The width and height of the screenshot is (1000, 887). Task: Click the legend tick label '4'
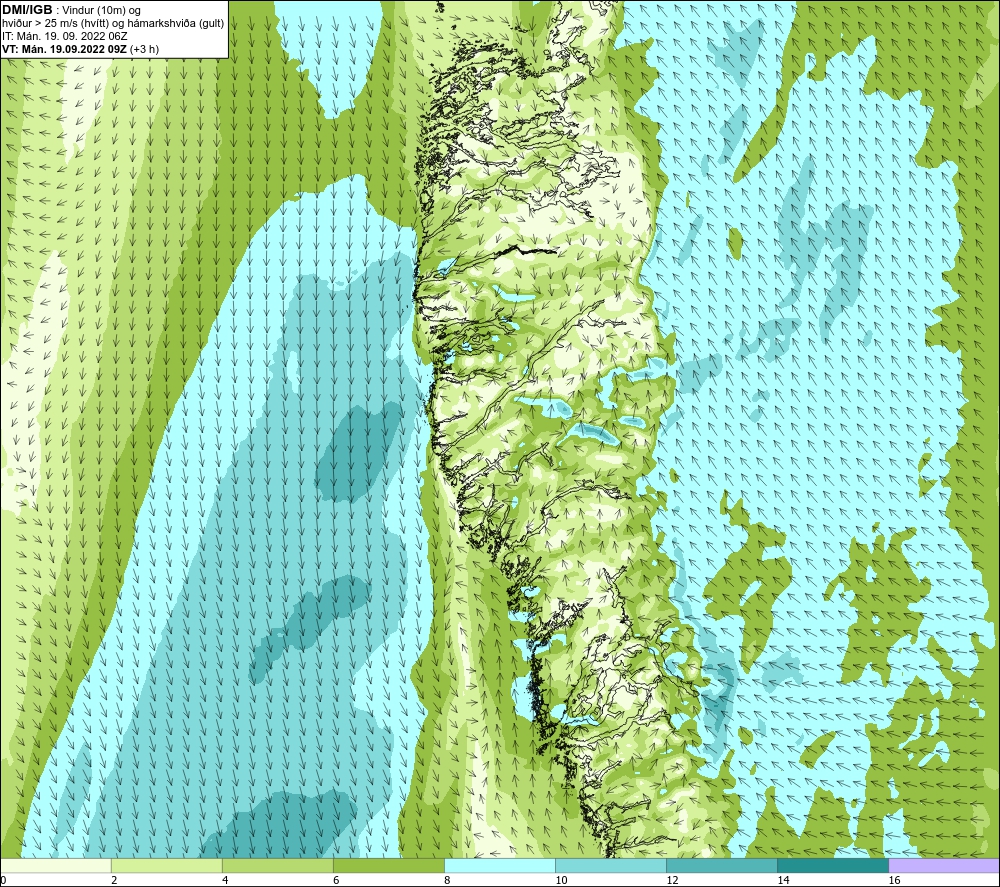click(225, 881)
